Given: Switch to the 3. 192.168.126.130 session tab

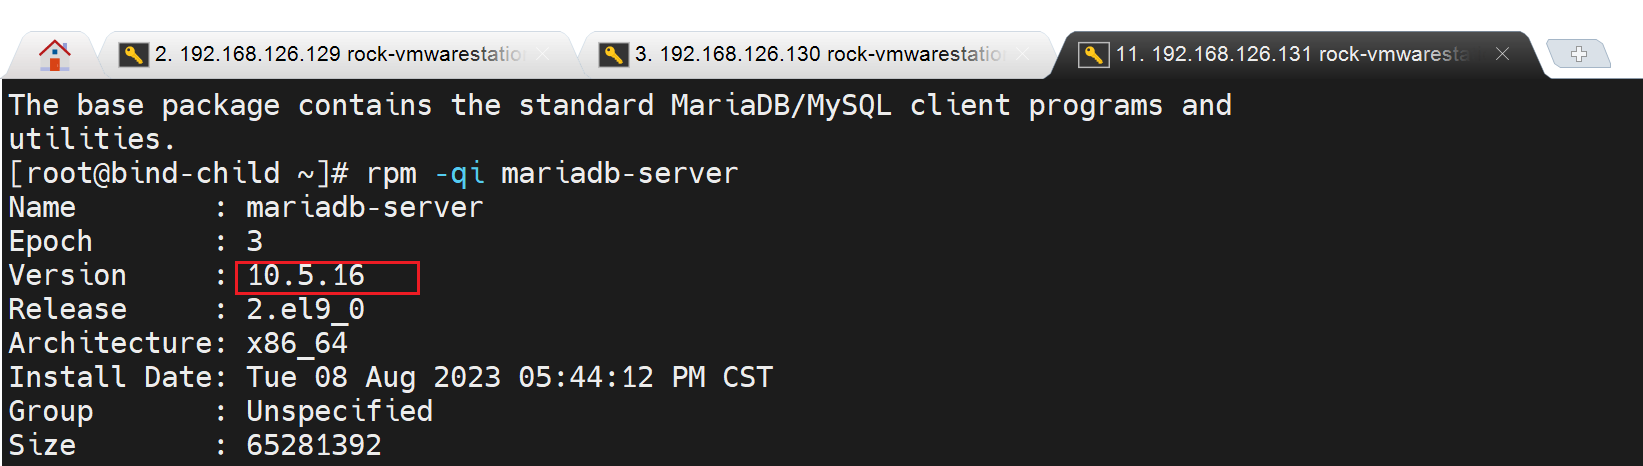Looking at the screenshot, I should click(x=820, y=54).
